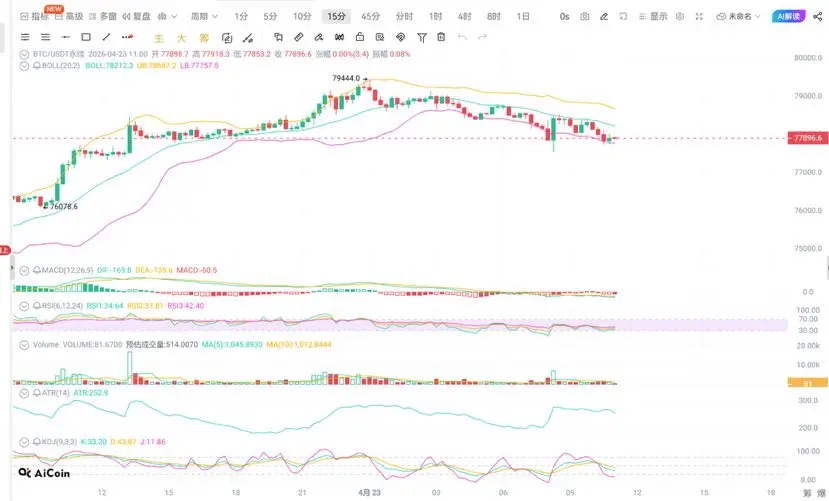Switch to the 45分 timeframe
Image resolution: width=829 pixels, height=501 pixels.
370,16
